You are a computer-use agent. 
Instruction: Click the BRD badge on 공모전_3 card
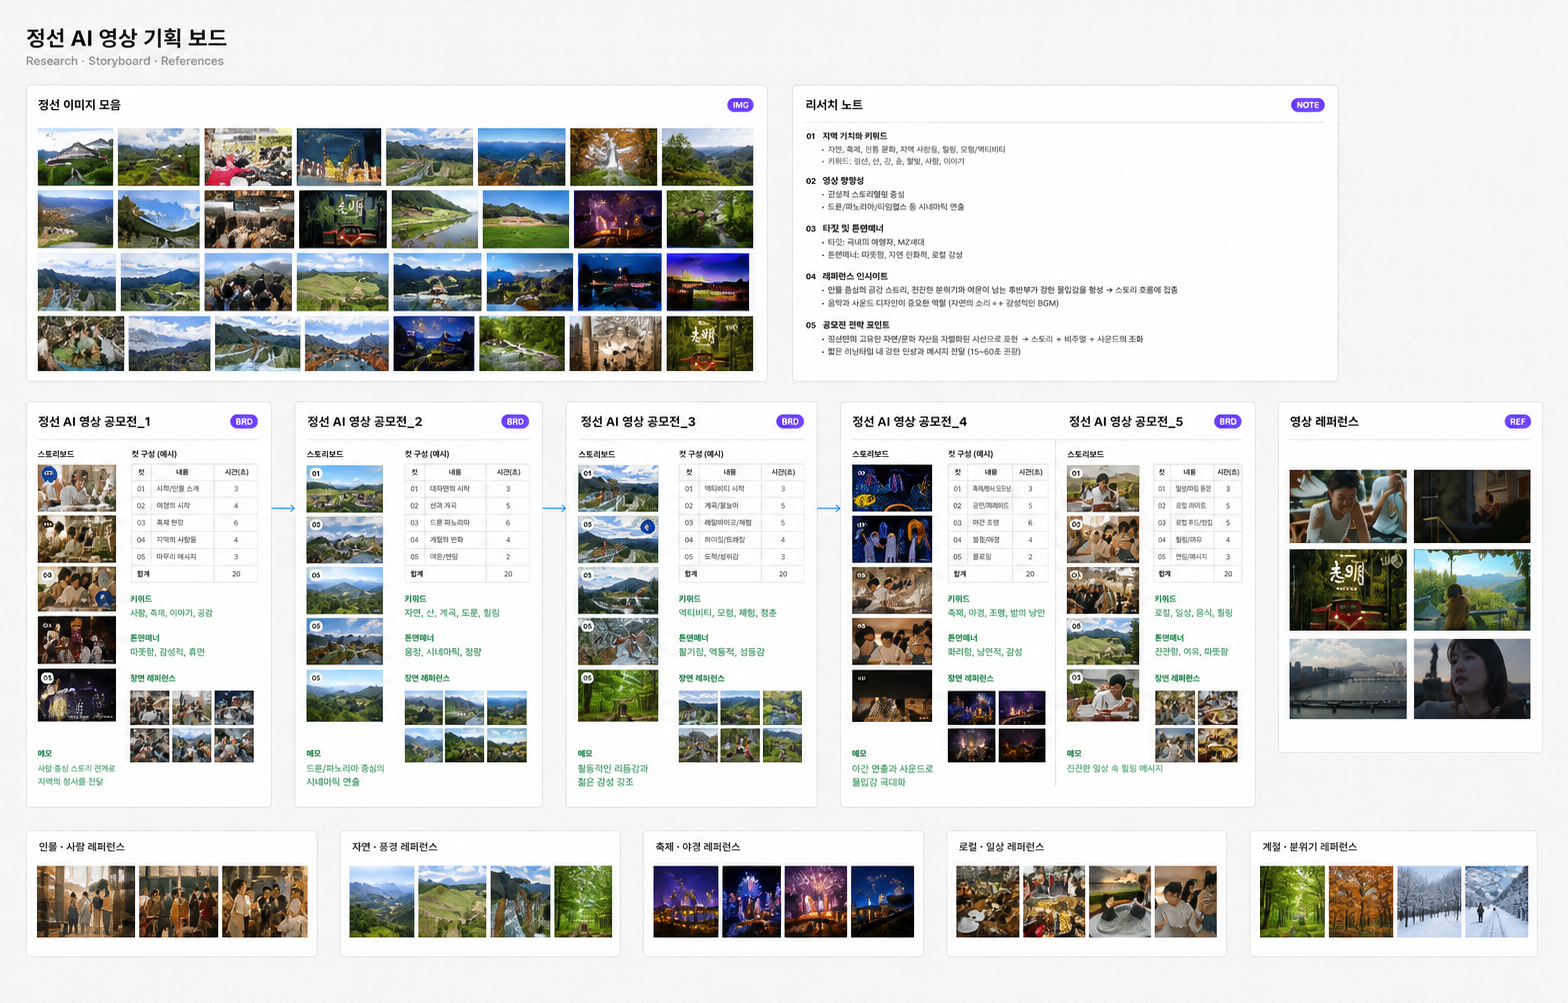point(790,422)
